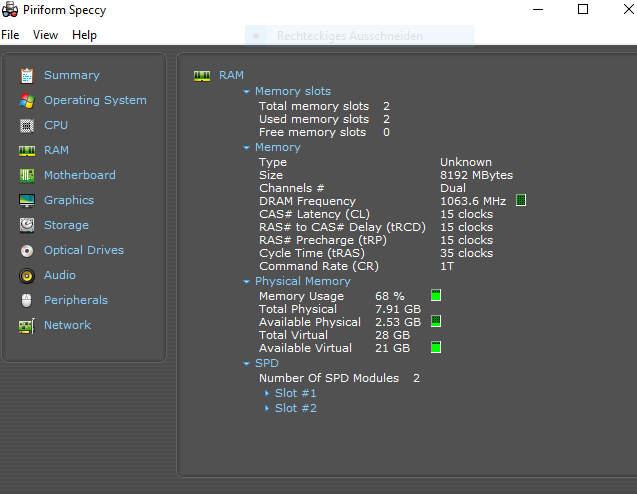Viewport: 637px width, 494px height.
Task: Click the 8192 MBytes size value
Action: pos(477,176)
